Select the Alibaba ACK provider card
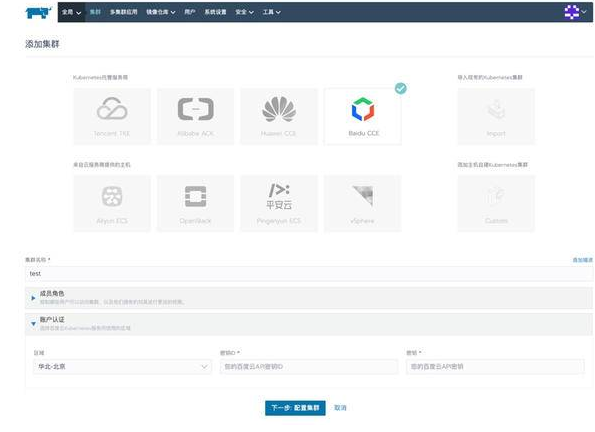The image size is (595, 432). [195, 117]
